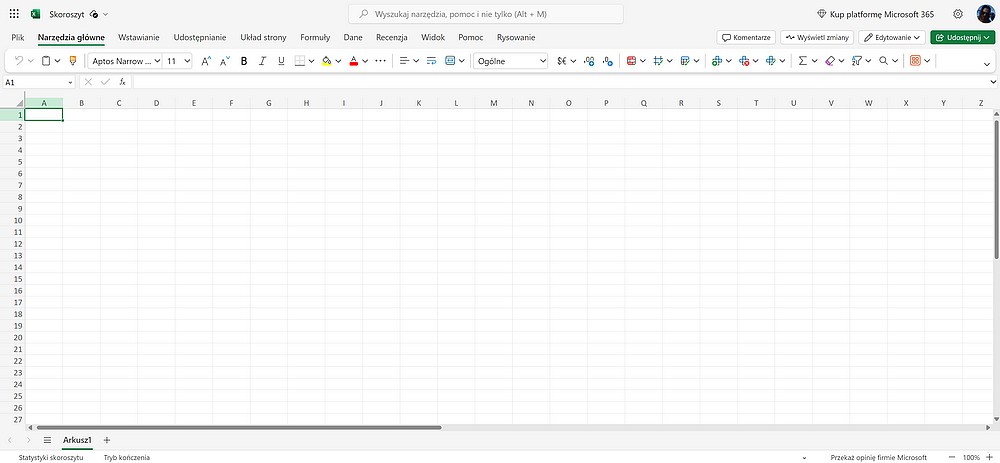Viewport: 1000px width, 463px height.
Task: Open more font options ellipsis
Action: pyautogui.click(x=381, y=61)
